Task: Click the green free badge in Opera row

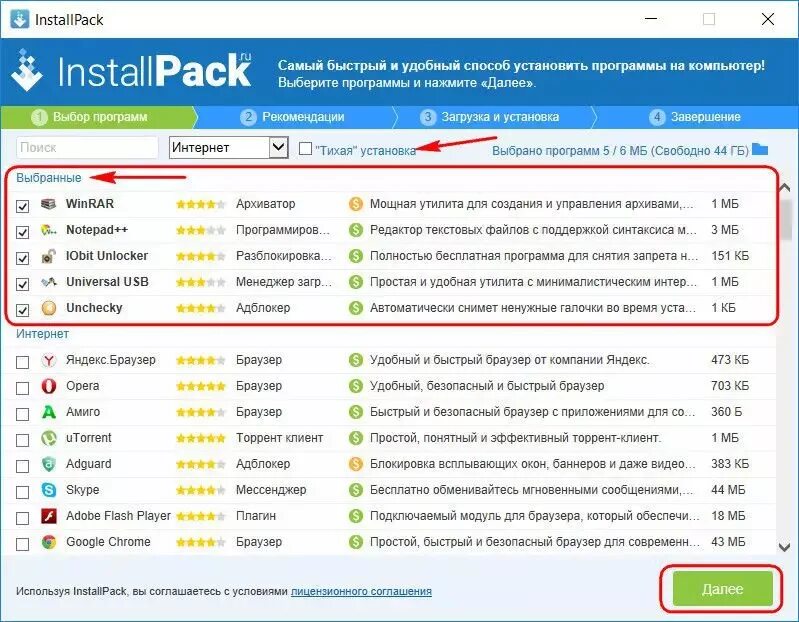Action: point(355,386)
